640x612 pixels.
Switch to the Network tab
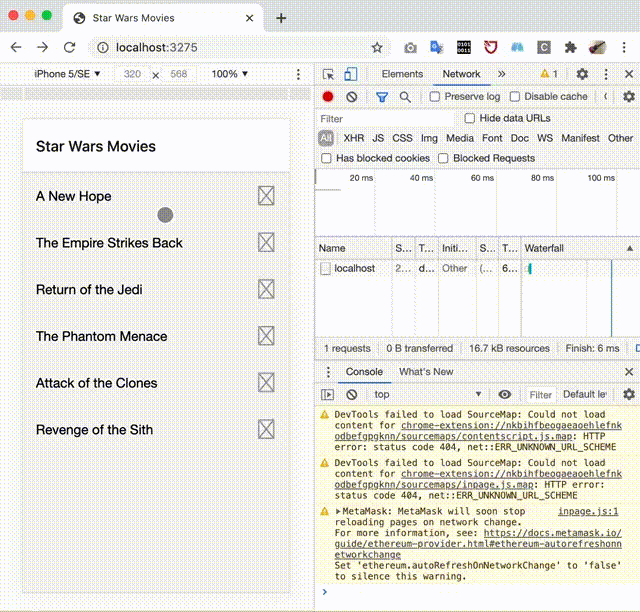pos(461,74)
